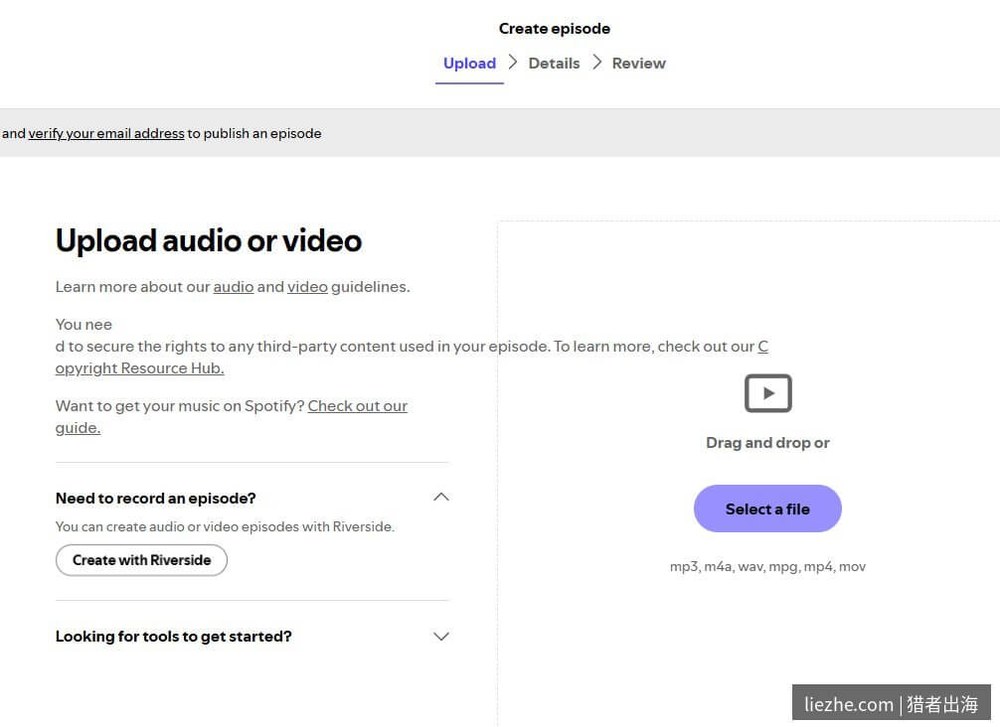
Task: Click the chevron between Details and Review
Action: click(x=597, y=62)
